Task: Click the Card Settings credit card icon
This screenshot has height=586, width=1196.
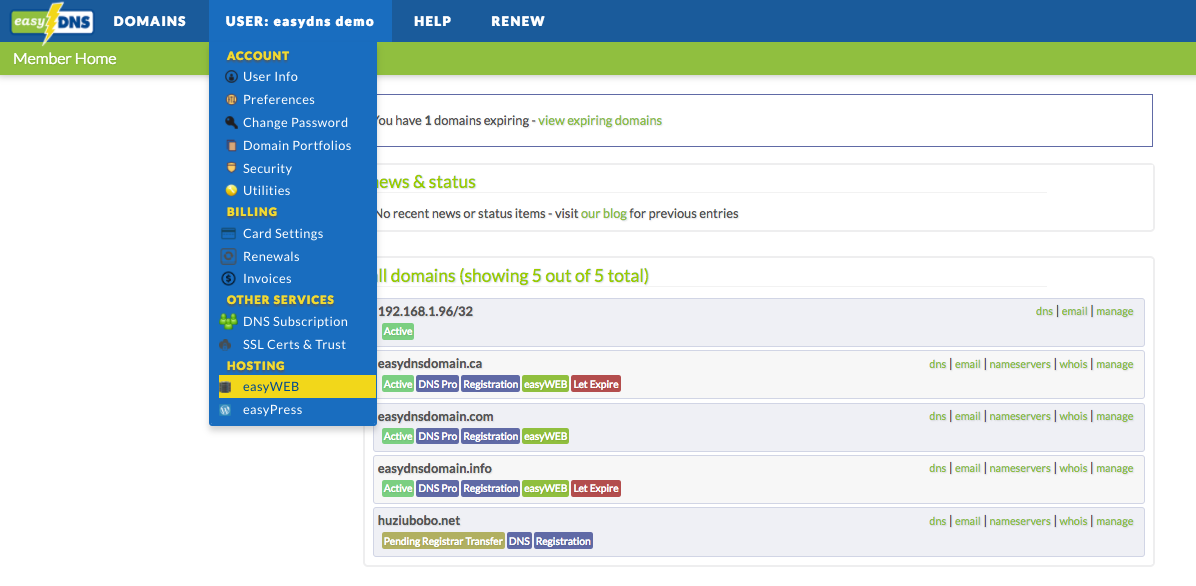Action: point(229,233)
